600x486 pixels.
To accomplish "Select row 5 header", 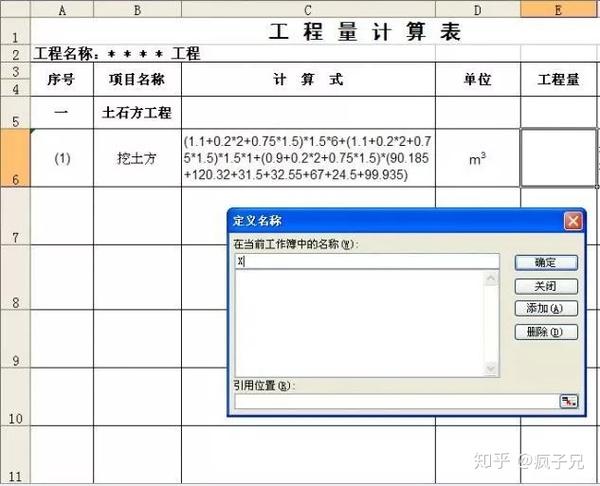I will coord(15,113).
